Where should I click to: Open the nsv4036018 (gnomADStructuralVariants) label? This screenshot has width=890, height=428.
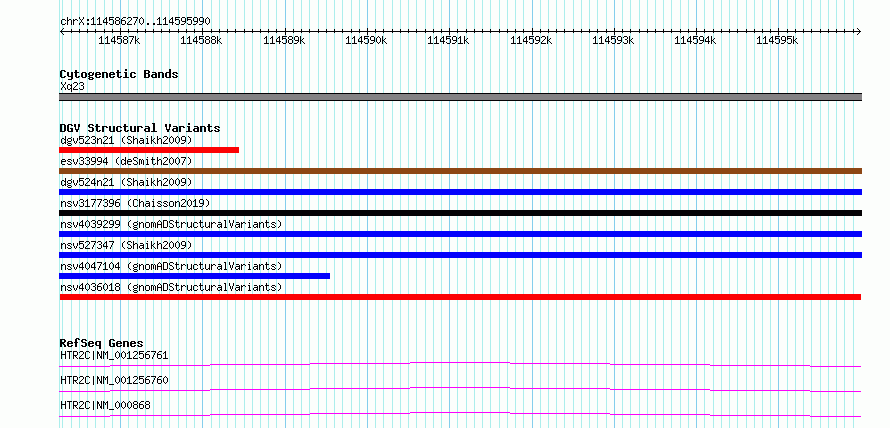[x=171, y=287]
